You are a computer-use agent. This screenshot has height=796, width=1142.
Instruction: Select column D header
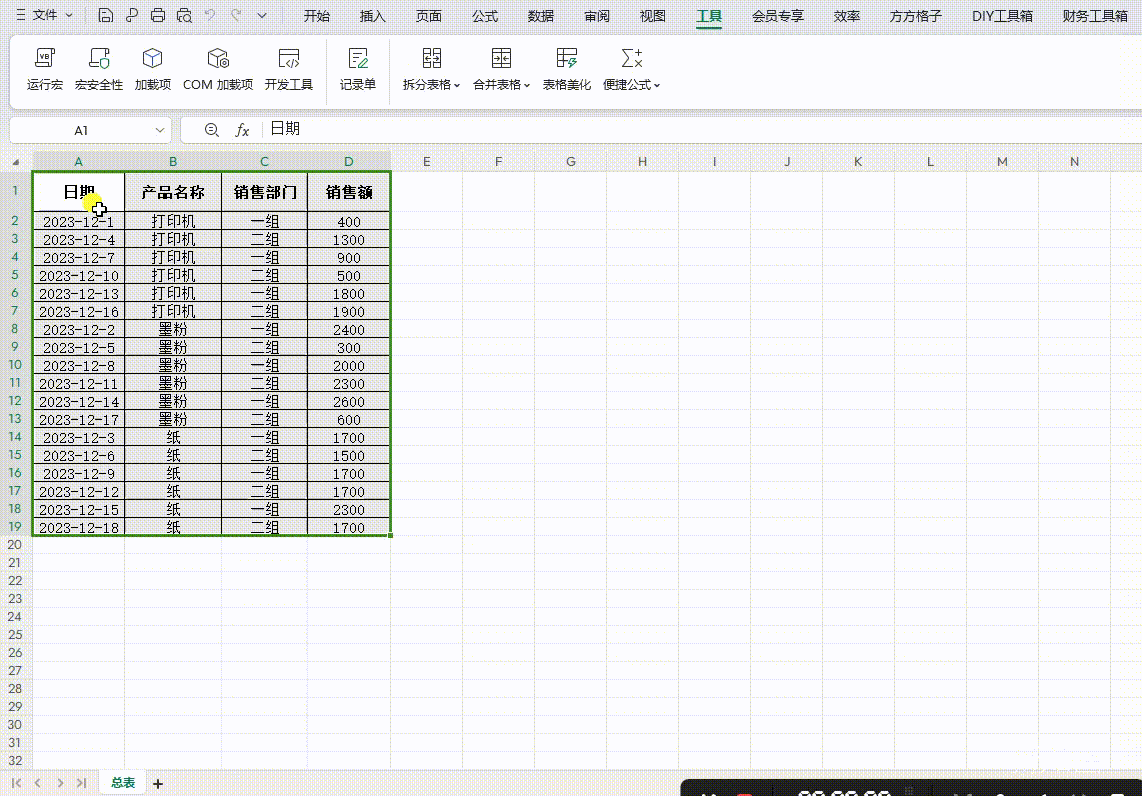coord(349,162)
